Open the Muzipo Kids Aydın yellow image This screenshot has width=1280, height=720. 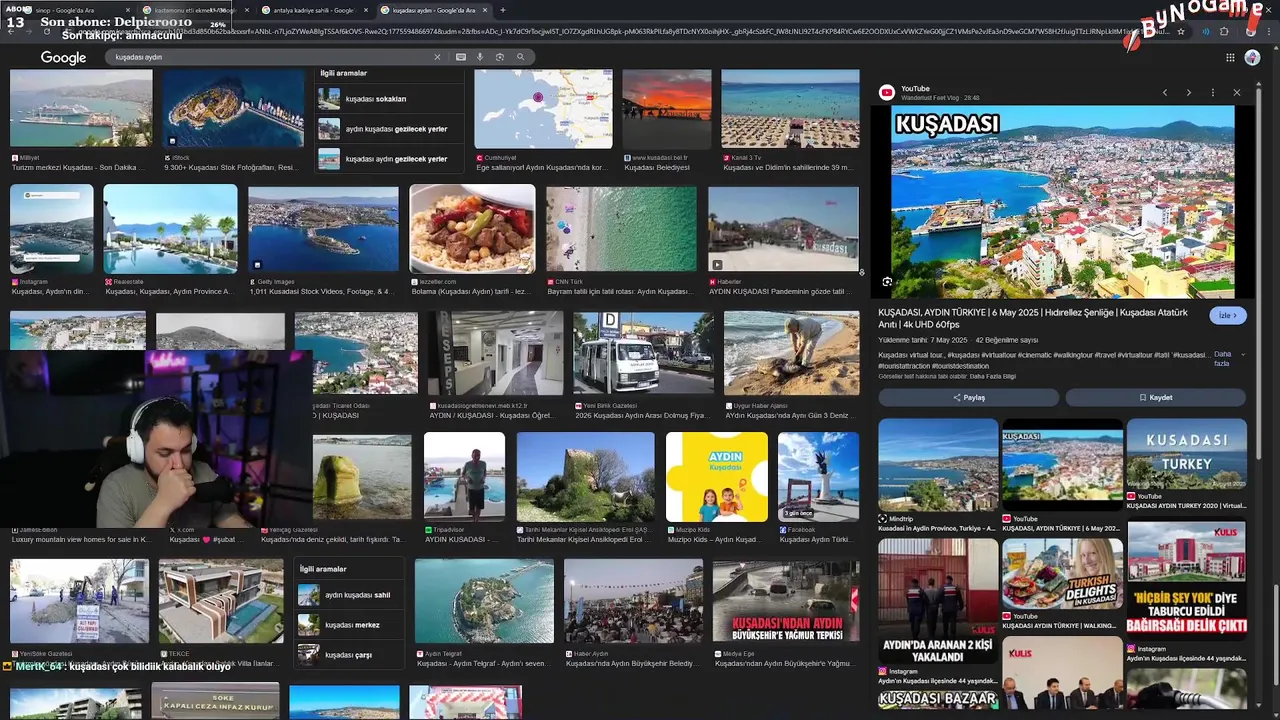(717, 476)
